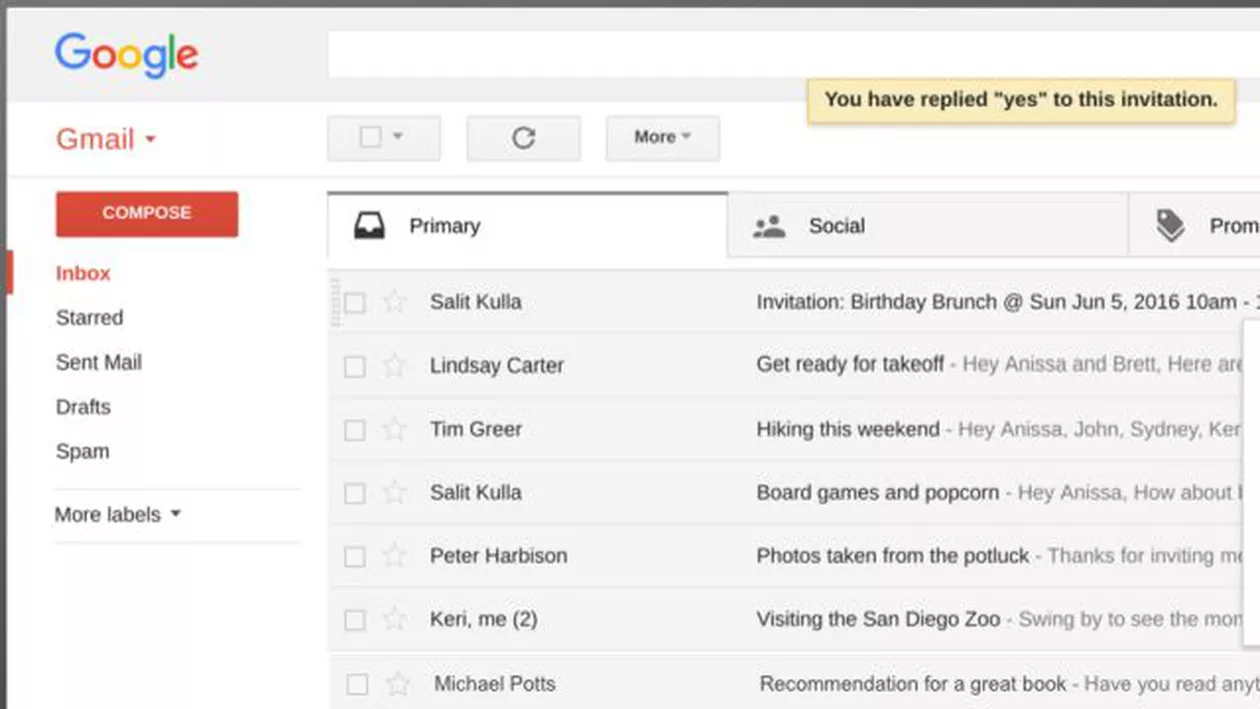Image resolution: width=1260 pixels, height=709 pixels.
Task: Select the Tim Greer email checkbox
Action: [x=355, y=430]
